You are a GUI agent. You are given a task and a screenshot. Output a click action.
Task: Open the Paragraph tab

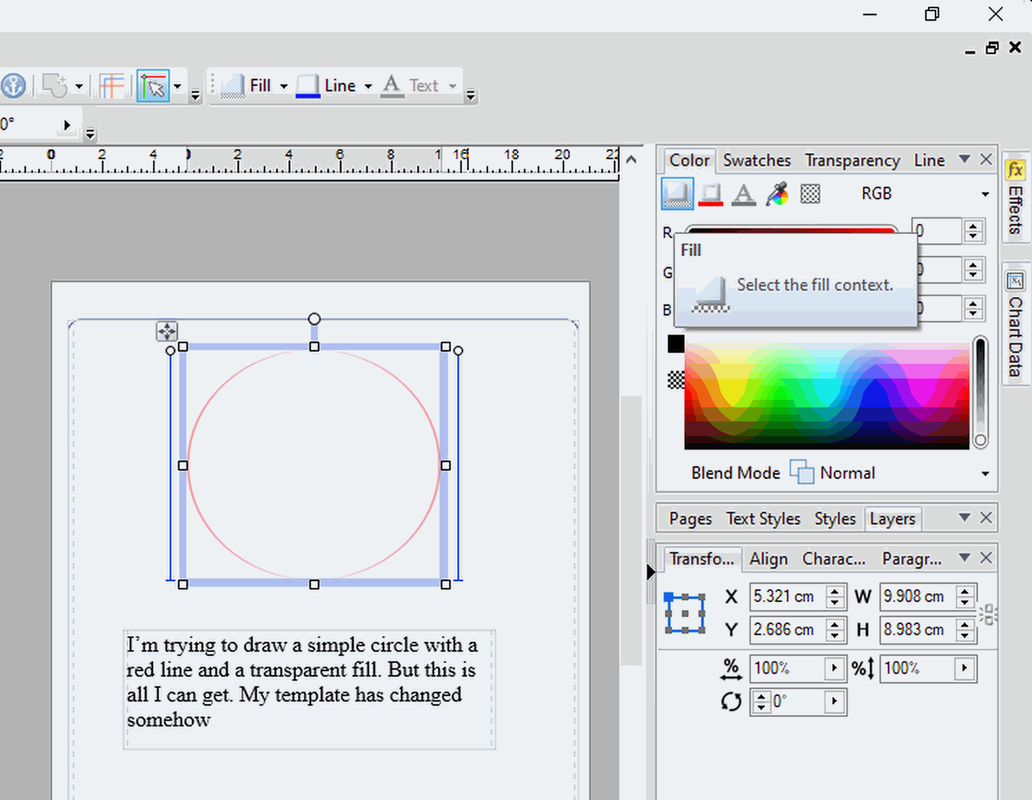coord(912,559)
